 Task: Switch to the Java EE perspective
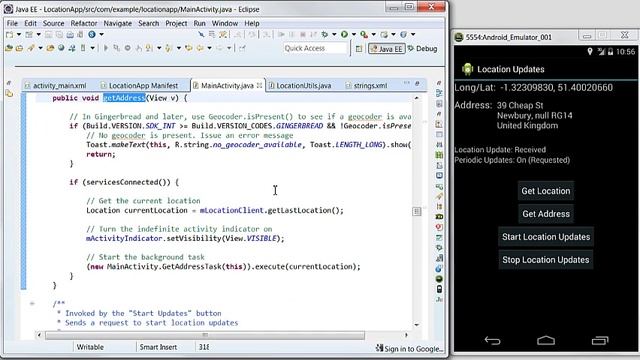point(387,49)
